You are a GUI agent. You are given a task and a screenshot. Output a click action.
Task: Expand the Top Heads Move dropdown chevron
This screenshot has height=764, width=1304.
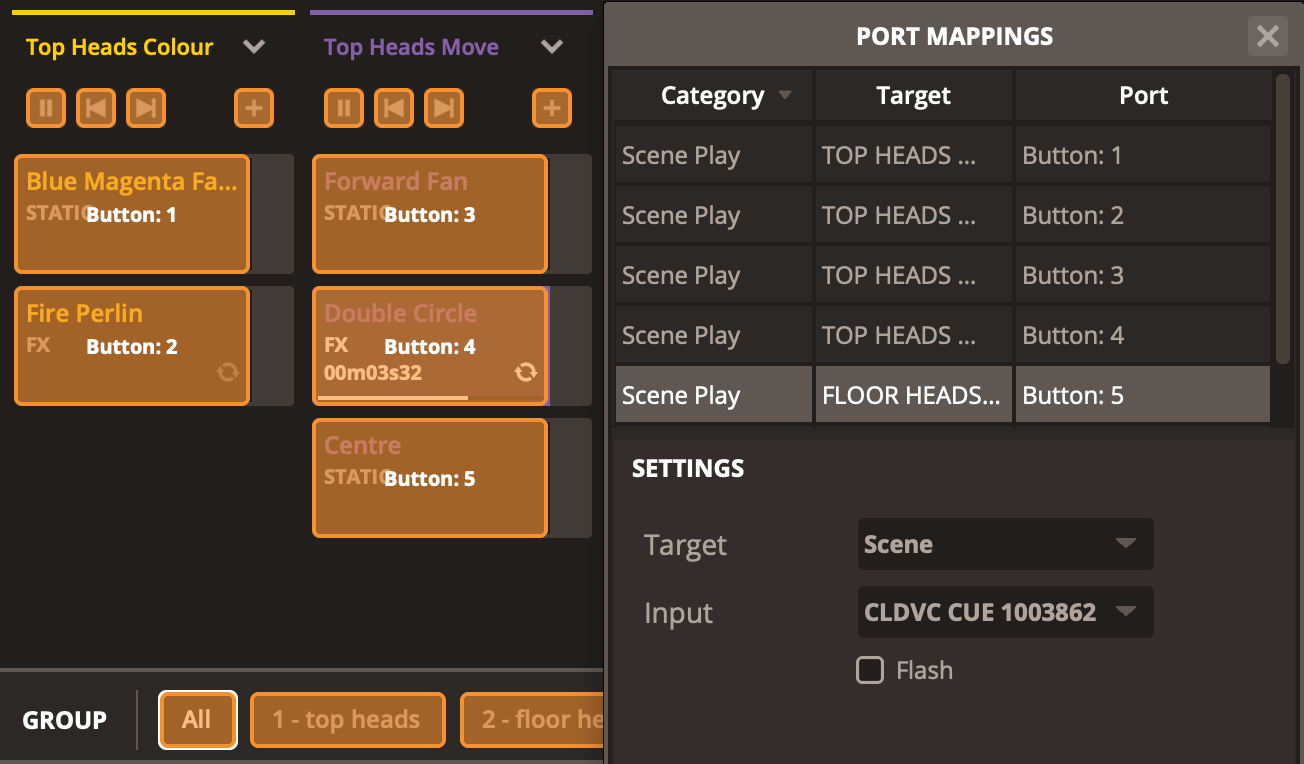point(552,47)
